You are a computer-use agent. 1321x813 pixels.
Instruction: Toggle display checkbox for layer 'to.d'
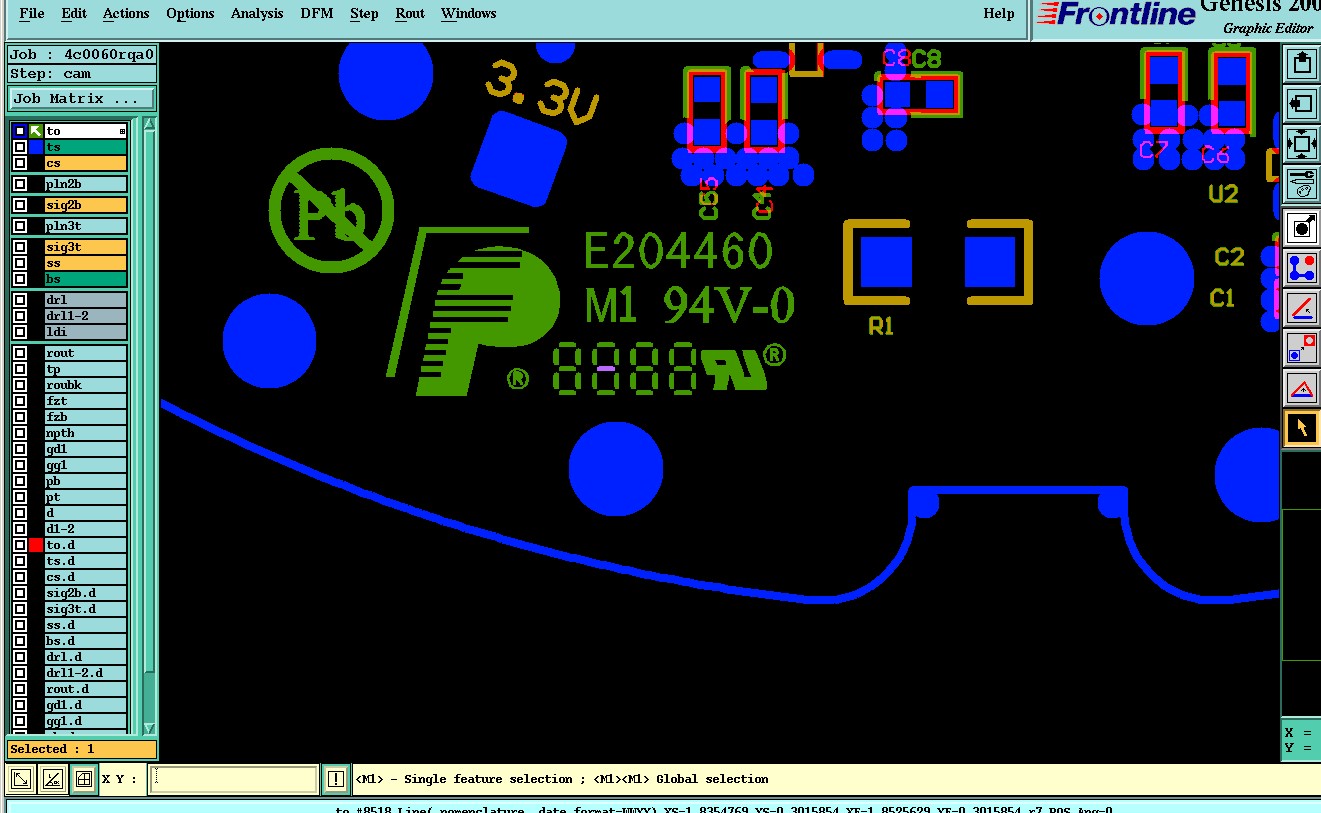point(19,545)
